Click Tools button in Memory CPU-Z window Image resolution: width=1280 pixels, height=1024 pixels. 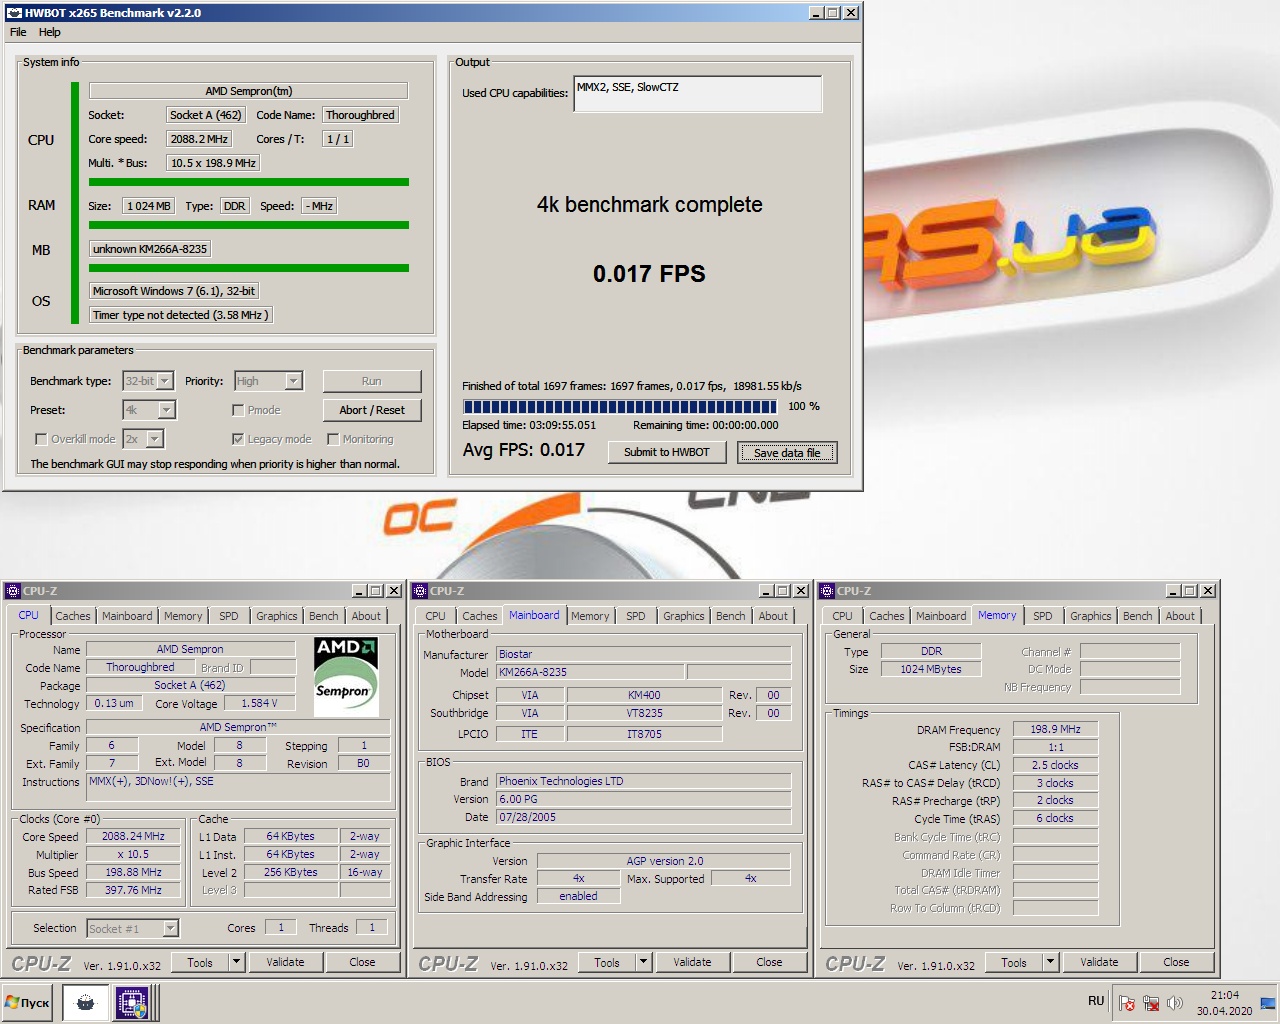(x=1014, y=962)
